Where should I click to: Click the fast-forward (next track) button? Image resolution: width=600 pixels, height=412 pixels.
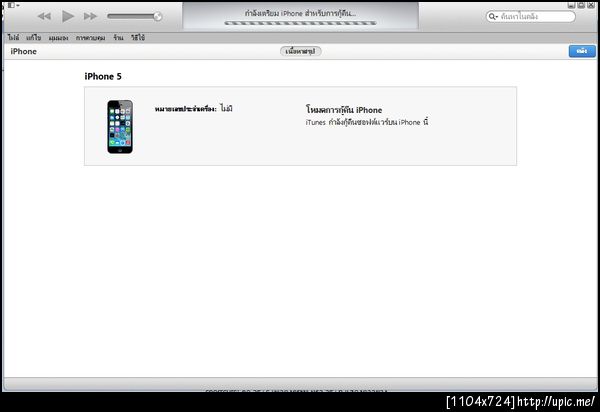tap(90, 16)
